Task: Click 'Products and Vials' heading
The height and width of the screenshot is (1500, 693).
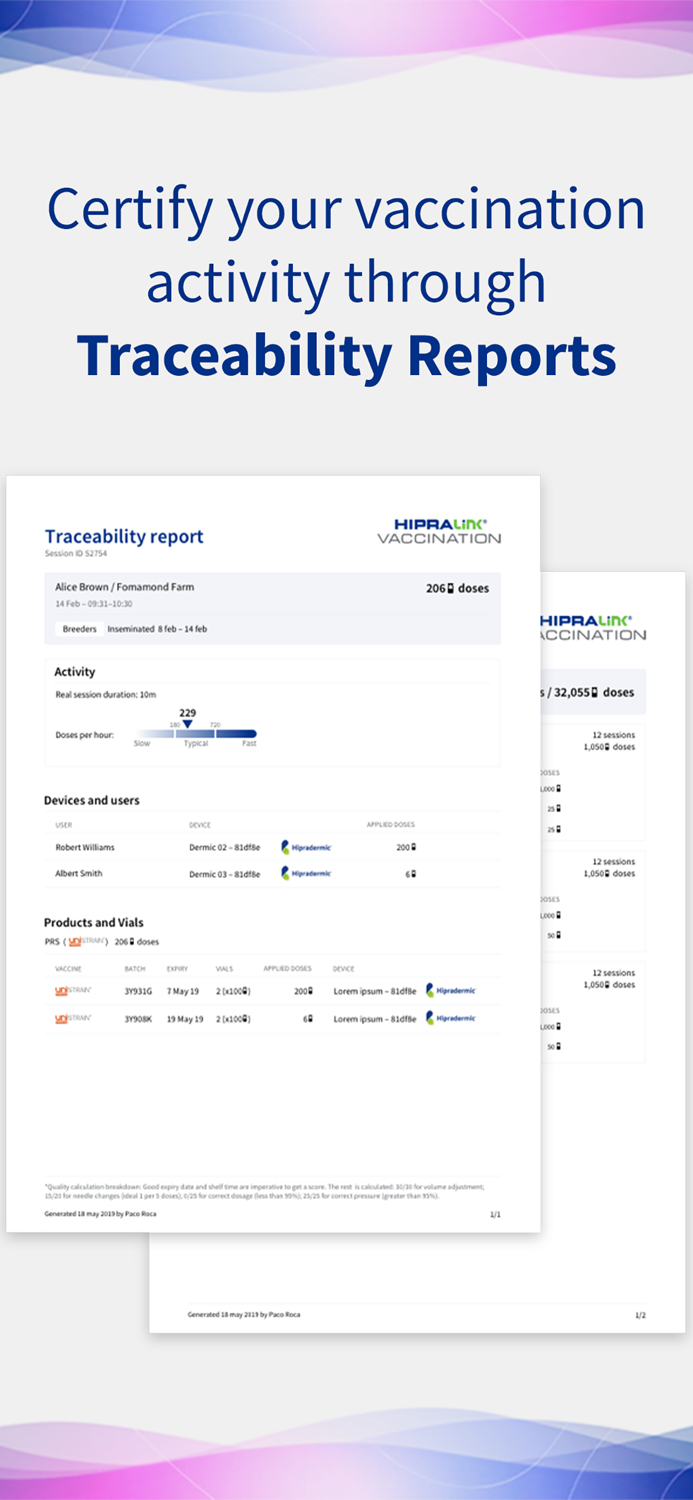Action: pos(94,922)
